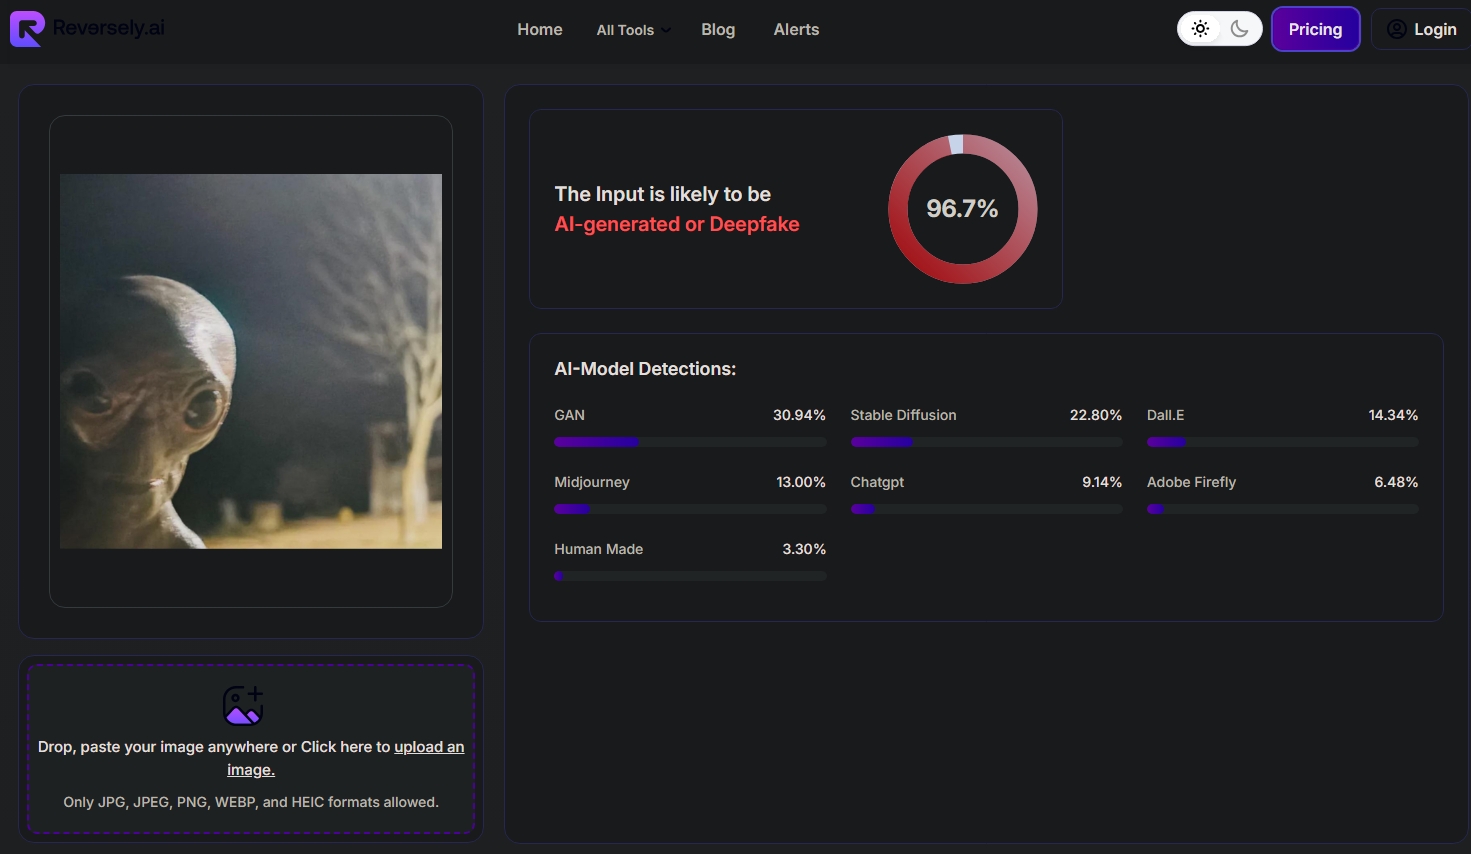Click the Dall.E label
The height and width of the screenshot is (854, 1471).
(1165, 415)
